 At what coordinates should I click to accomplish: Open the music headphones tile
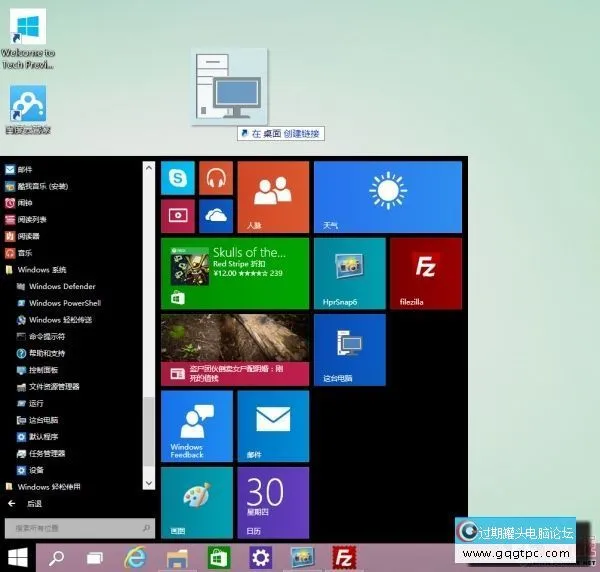pos(215,178)
